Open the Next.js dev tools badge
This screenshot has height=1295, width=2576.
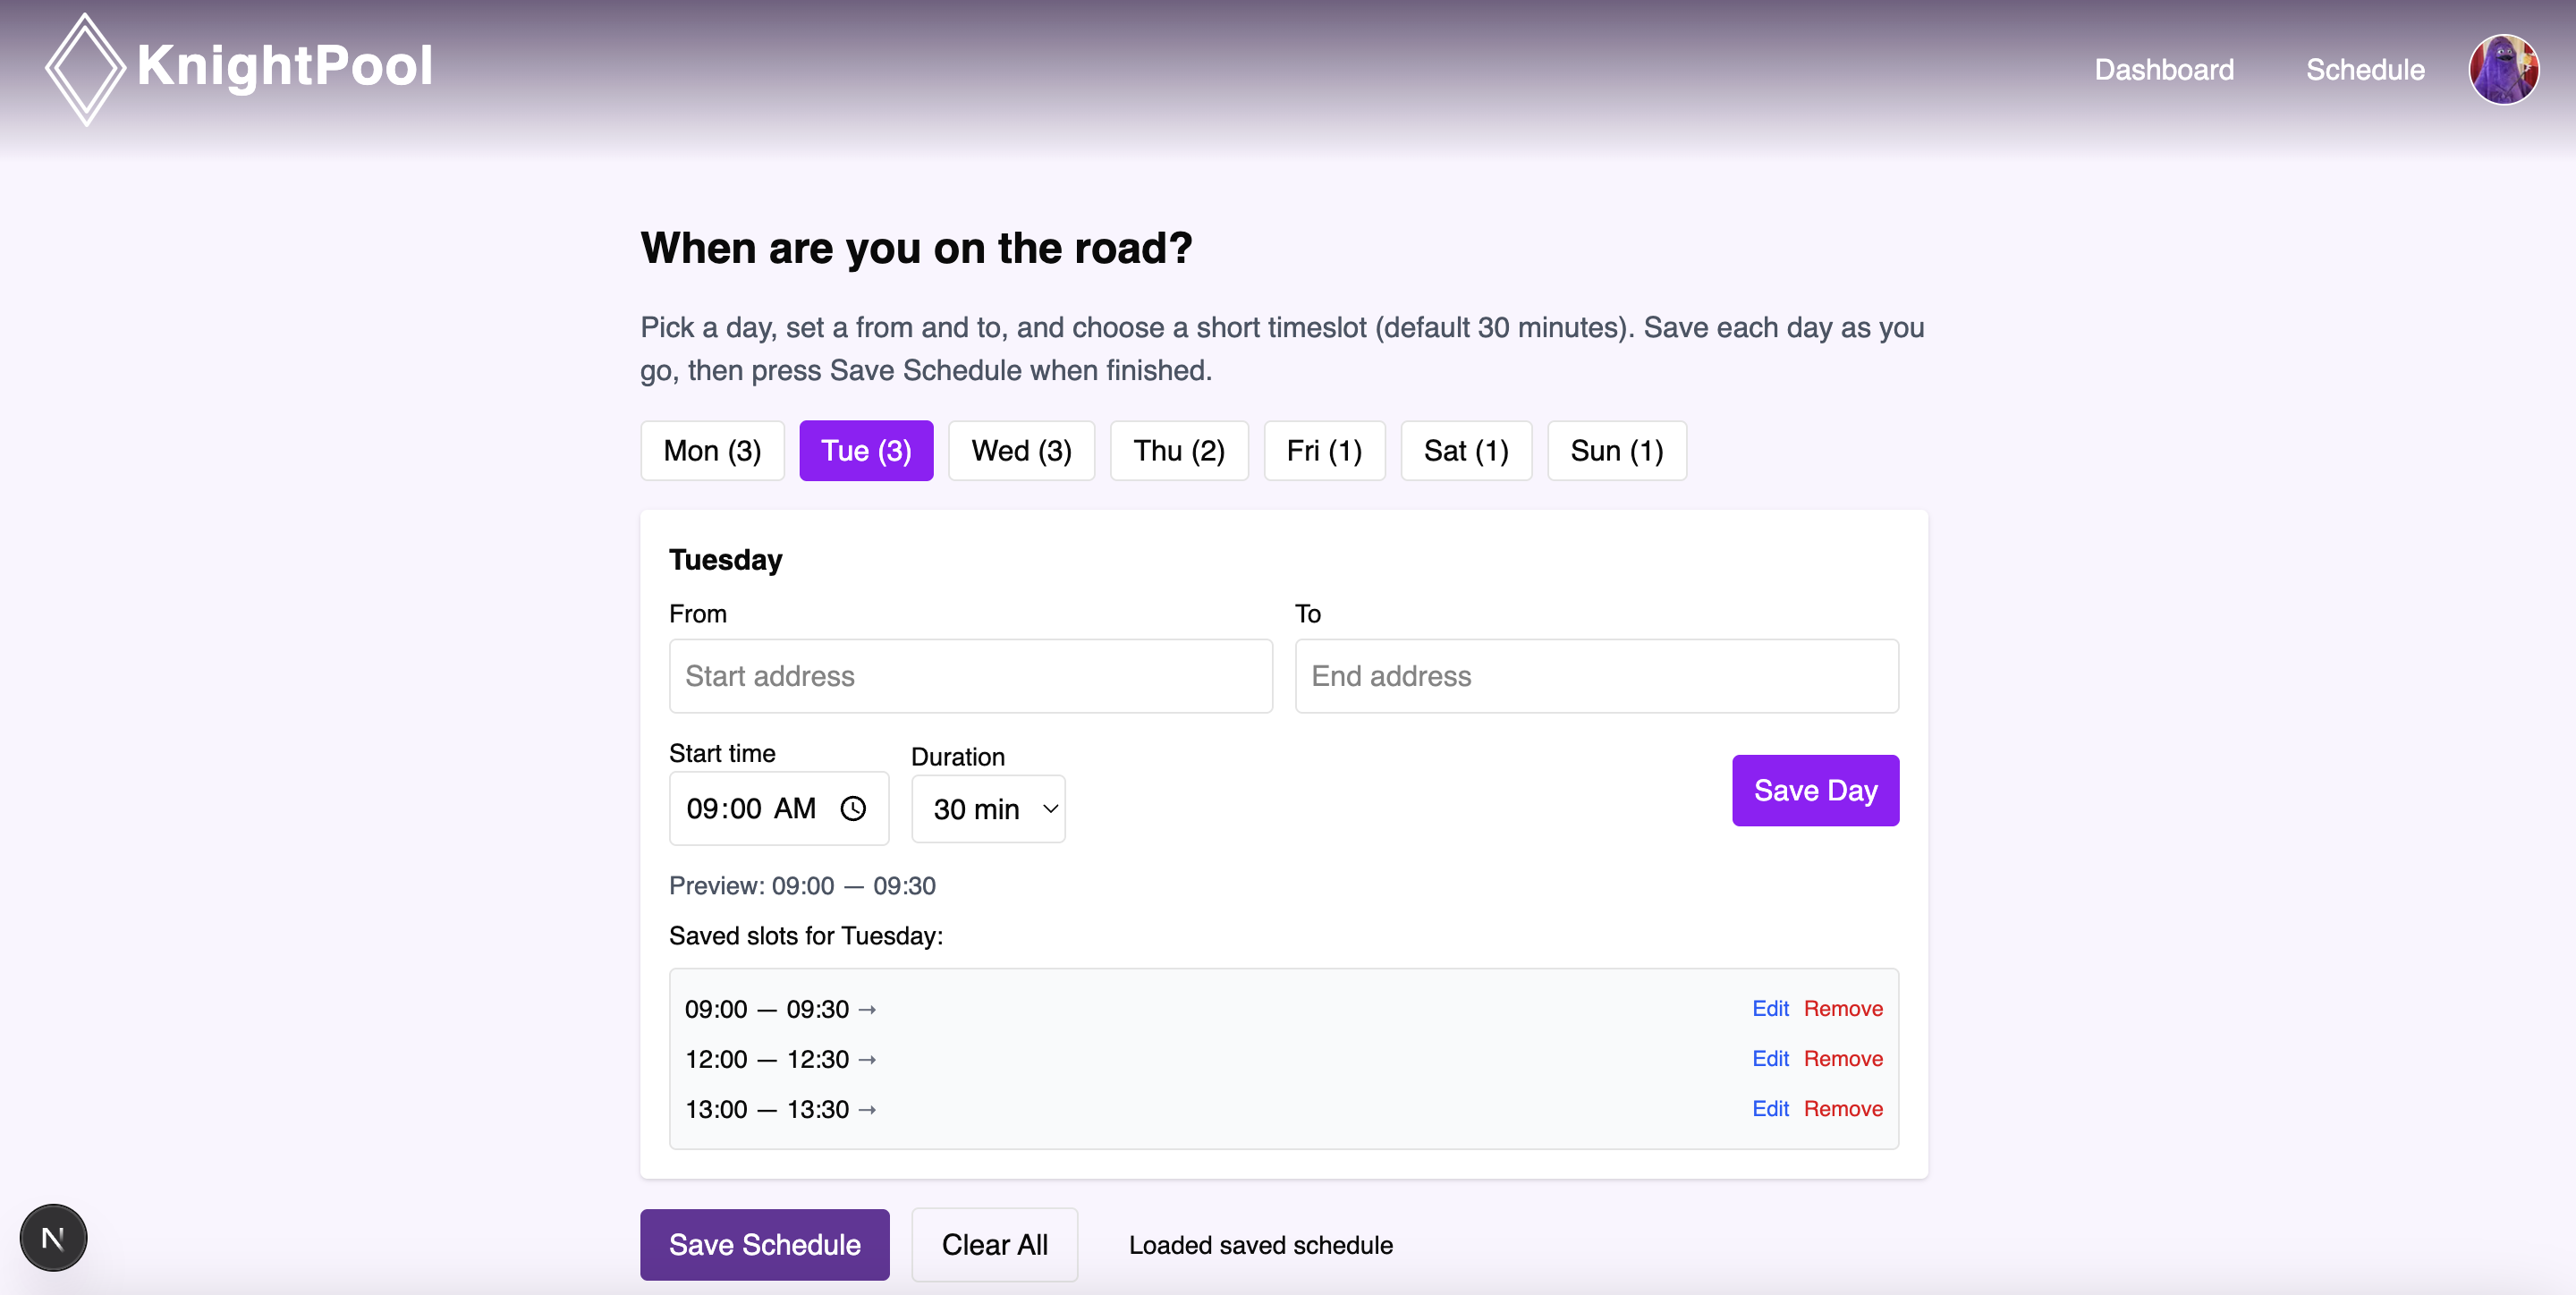coord(53,1237)
